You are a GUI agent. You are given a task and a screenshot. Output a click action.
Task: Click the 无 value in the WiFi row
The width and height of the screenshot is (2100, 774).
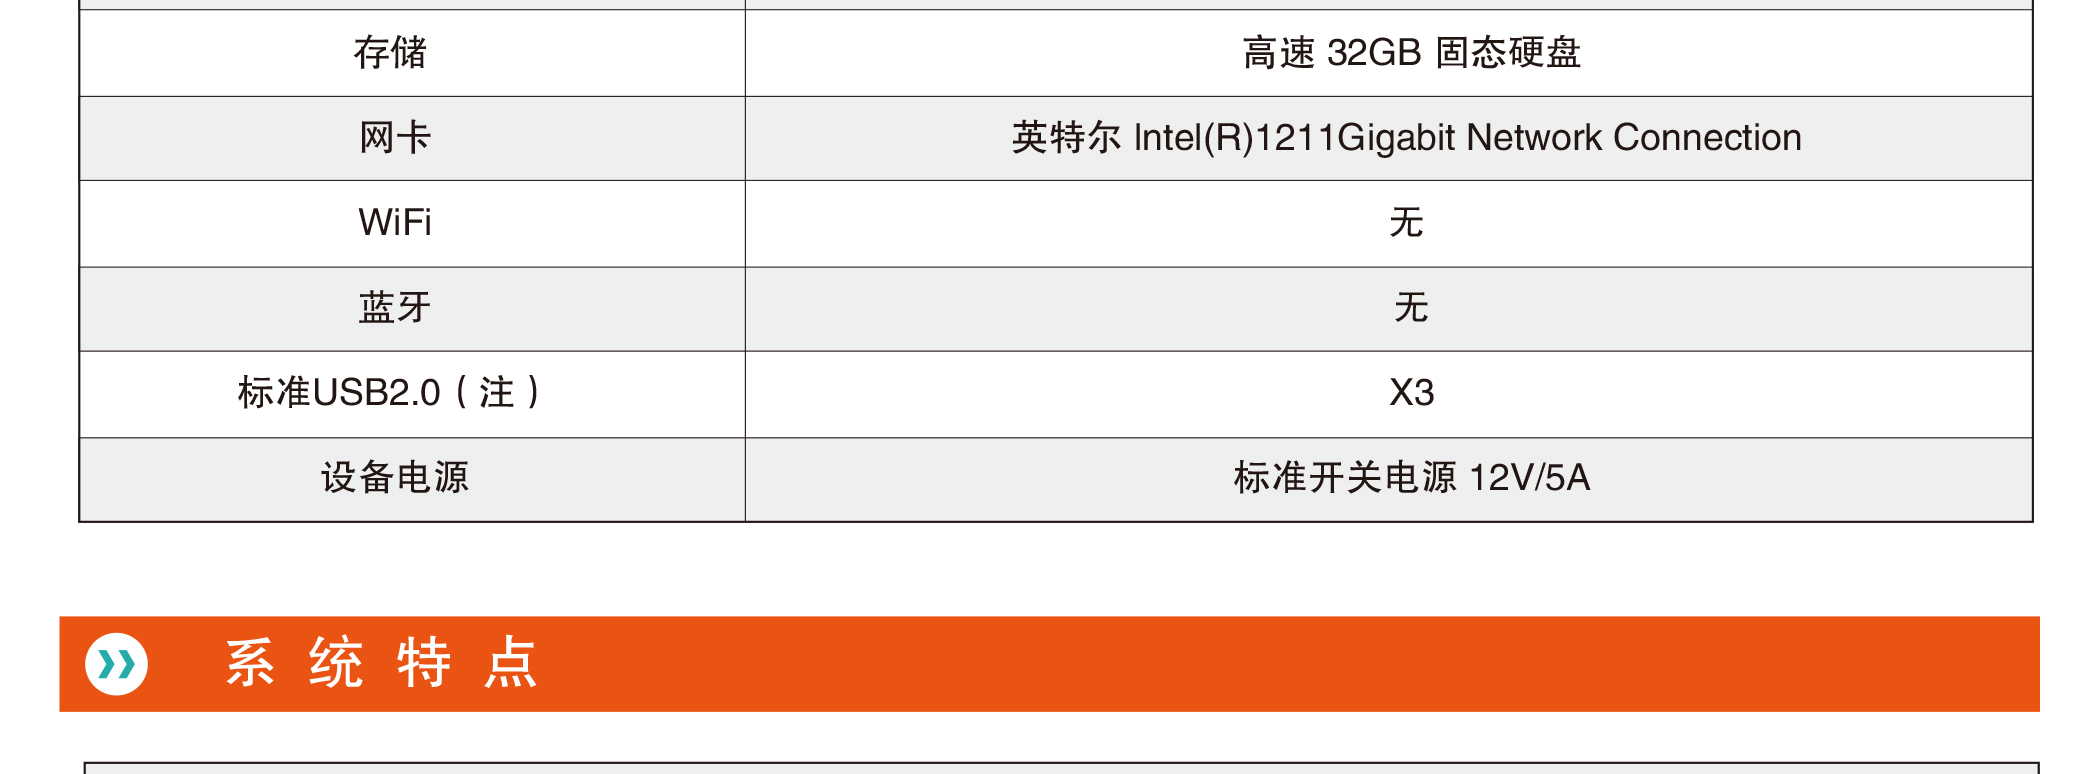1406,223
